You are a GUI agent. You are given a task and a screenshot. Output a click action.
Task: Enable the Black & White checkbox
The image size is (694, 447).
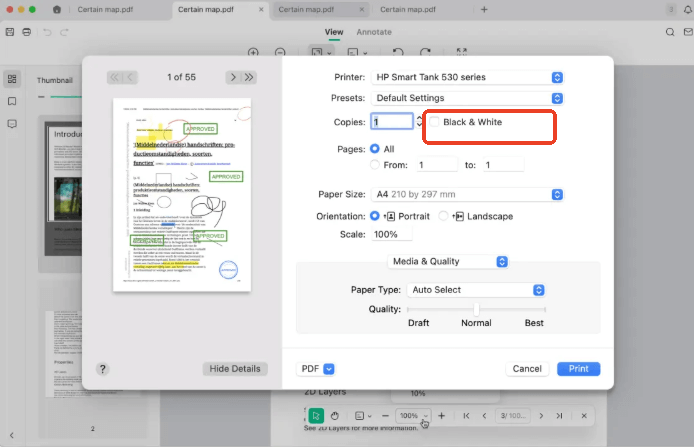coord(434,122)
